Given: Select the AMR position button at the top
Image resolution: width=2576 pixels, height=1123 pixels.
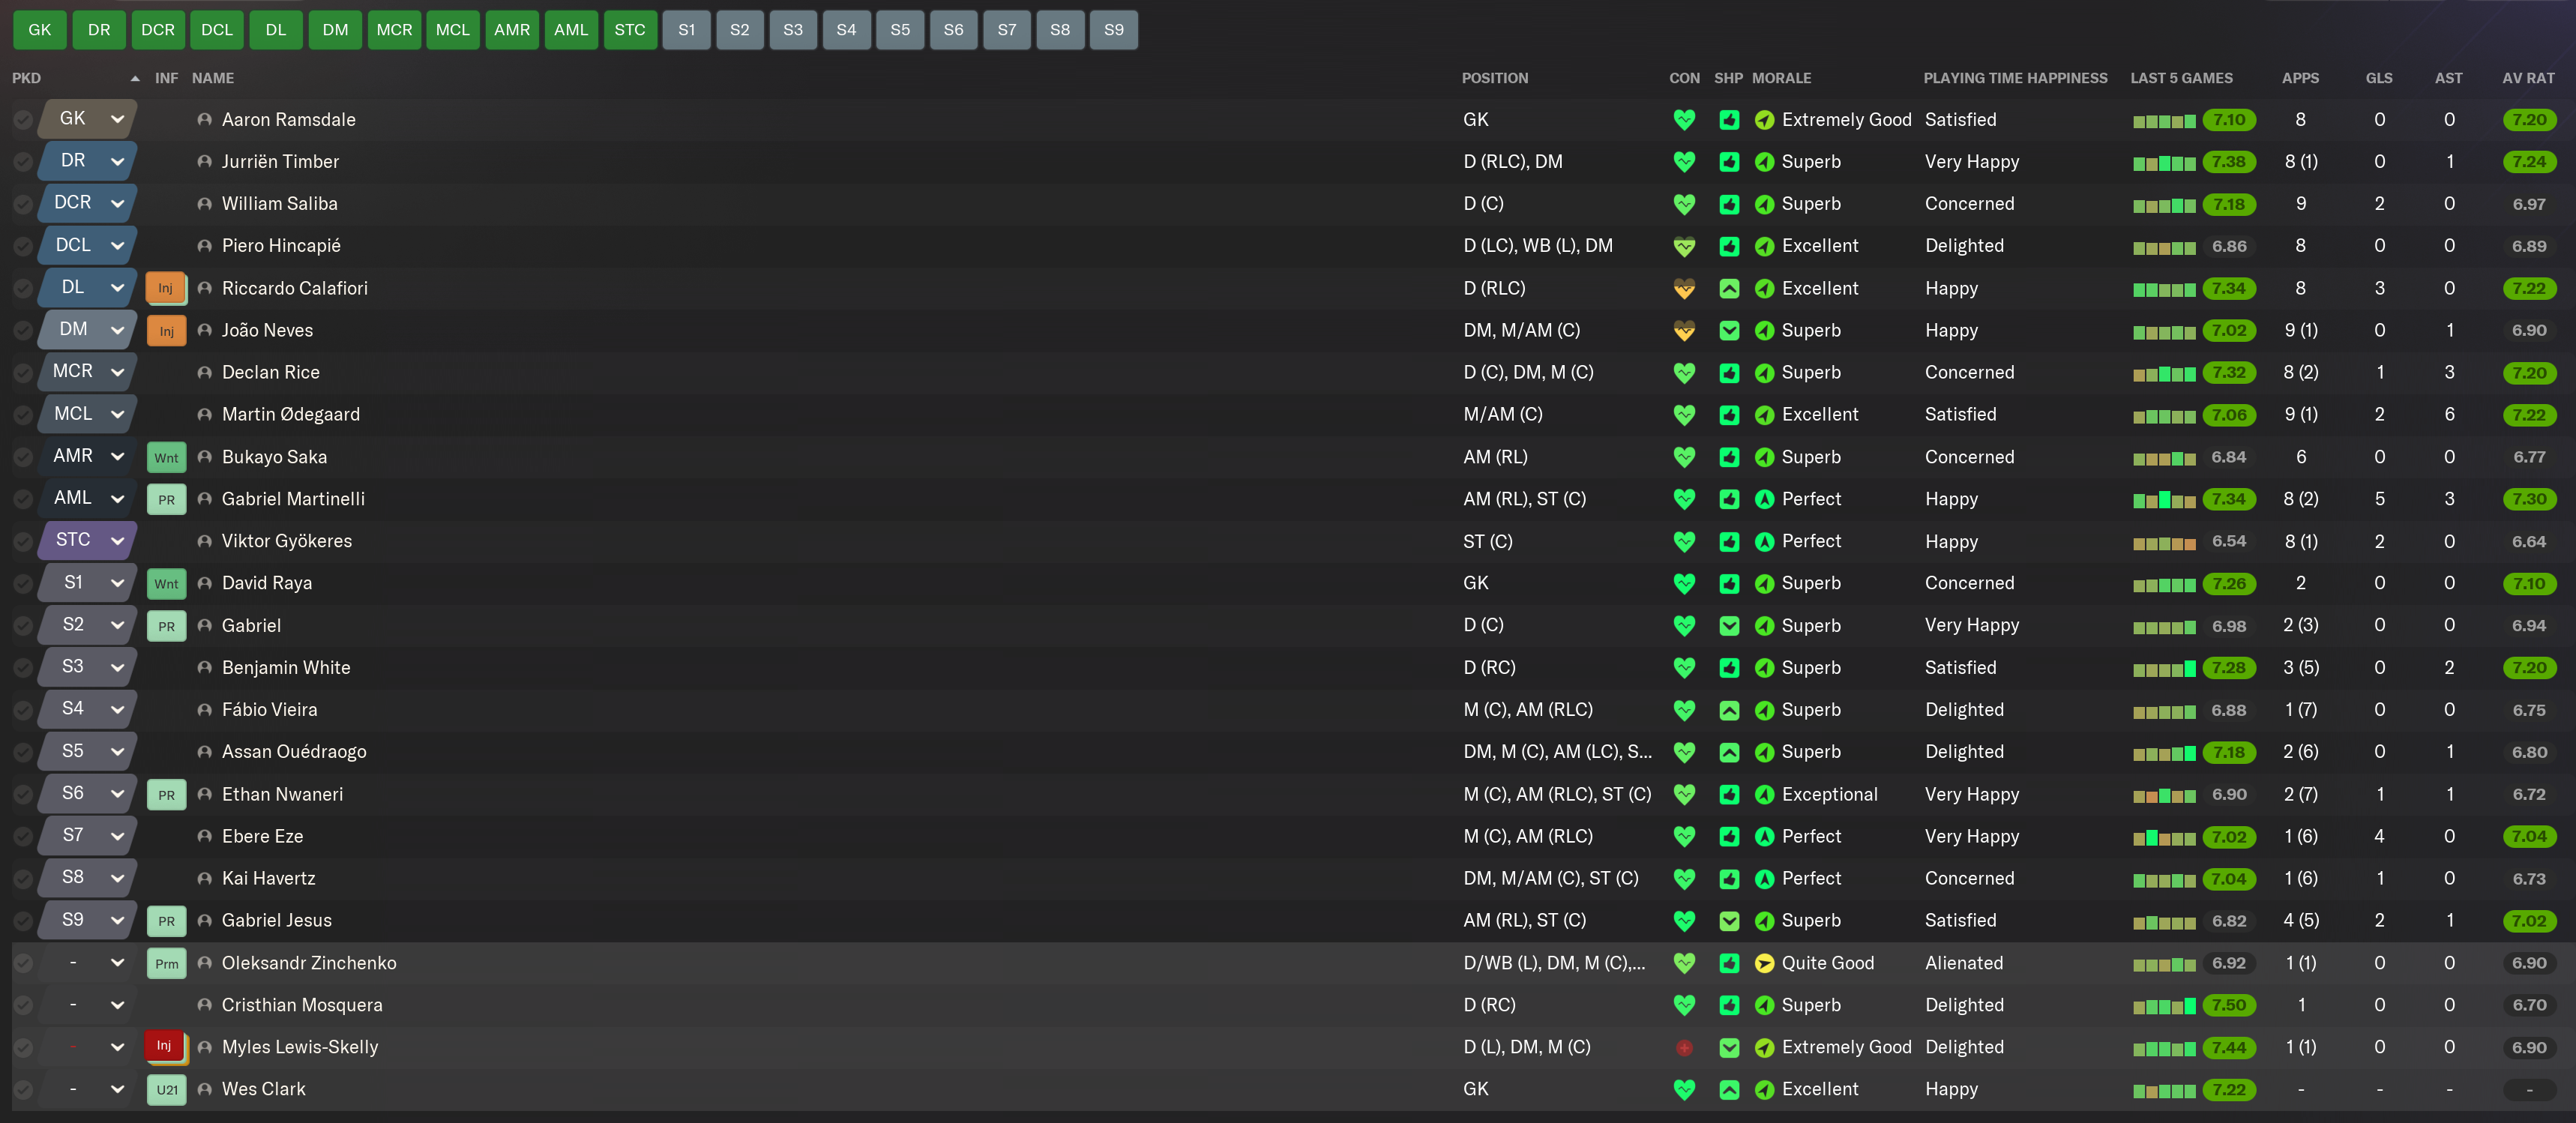Looking at the screenshot, I should [511, 30].
